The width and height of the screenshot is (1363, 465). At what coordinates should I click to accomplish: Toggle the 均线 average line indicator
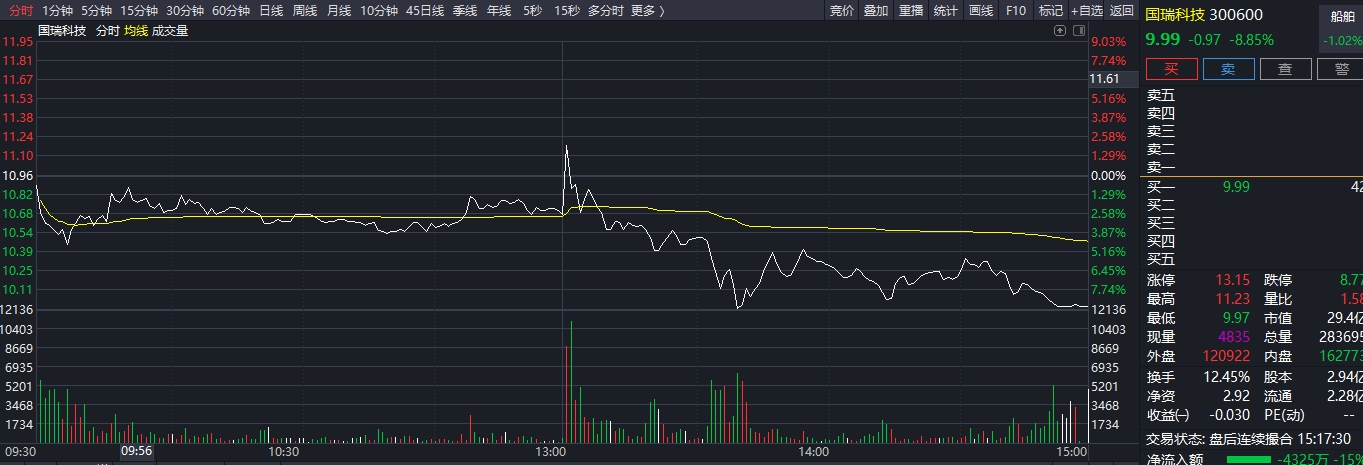click(136, 31)
